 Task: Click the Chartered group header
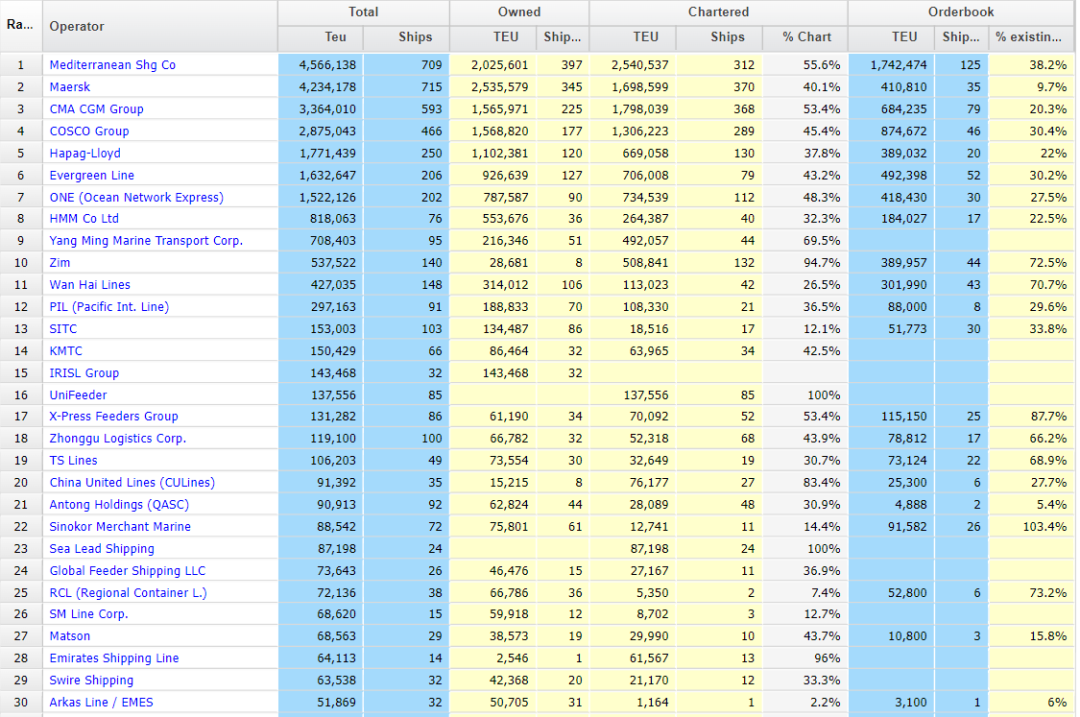point(718,12)
